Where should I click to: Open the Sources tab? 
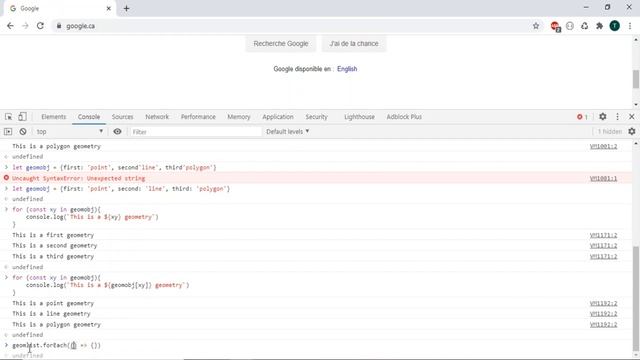(122, 117)
